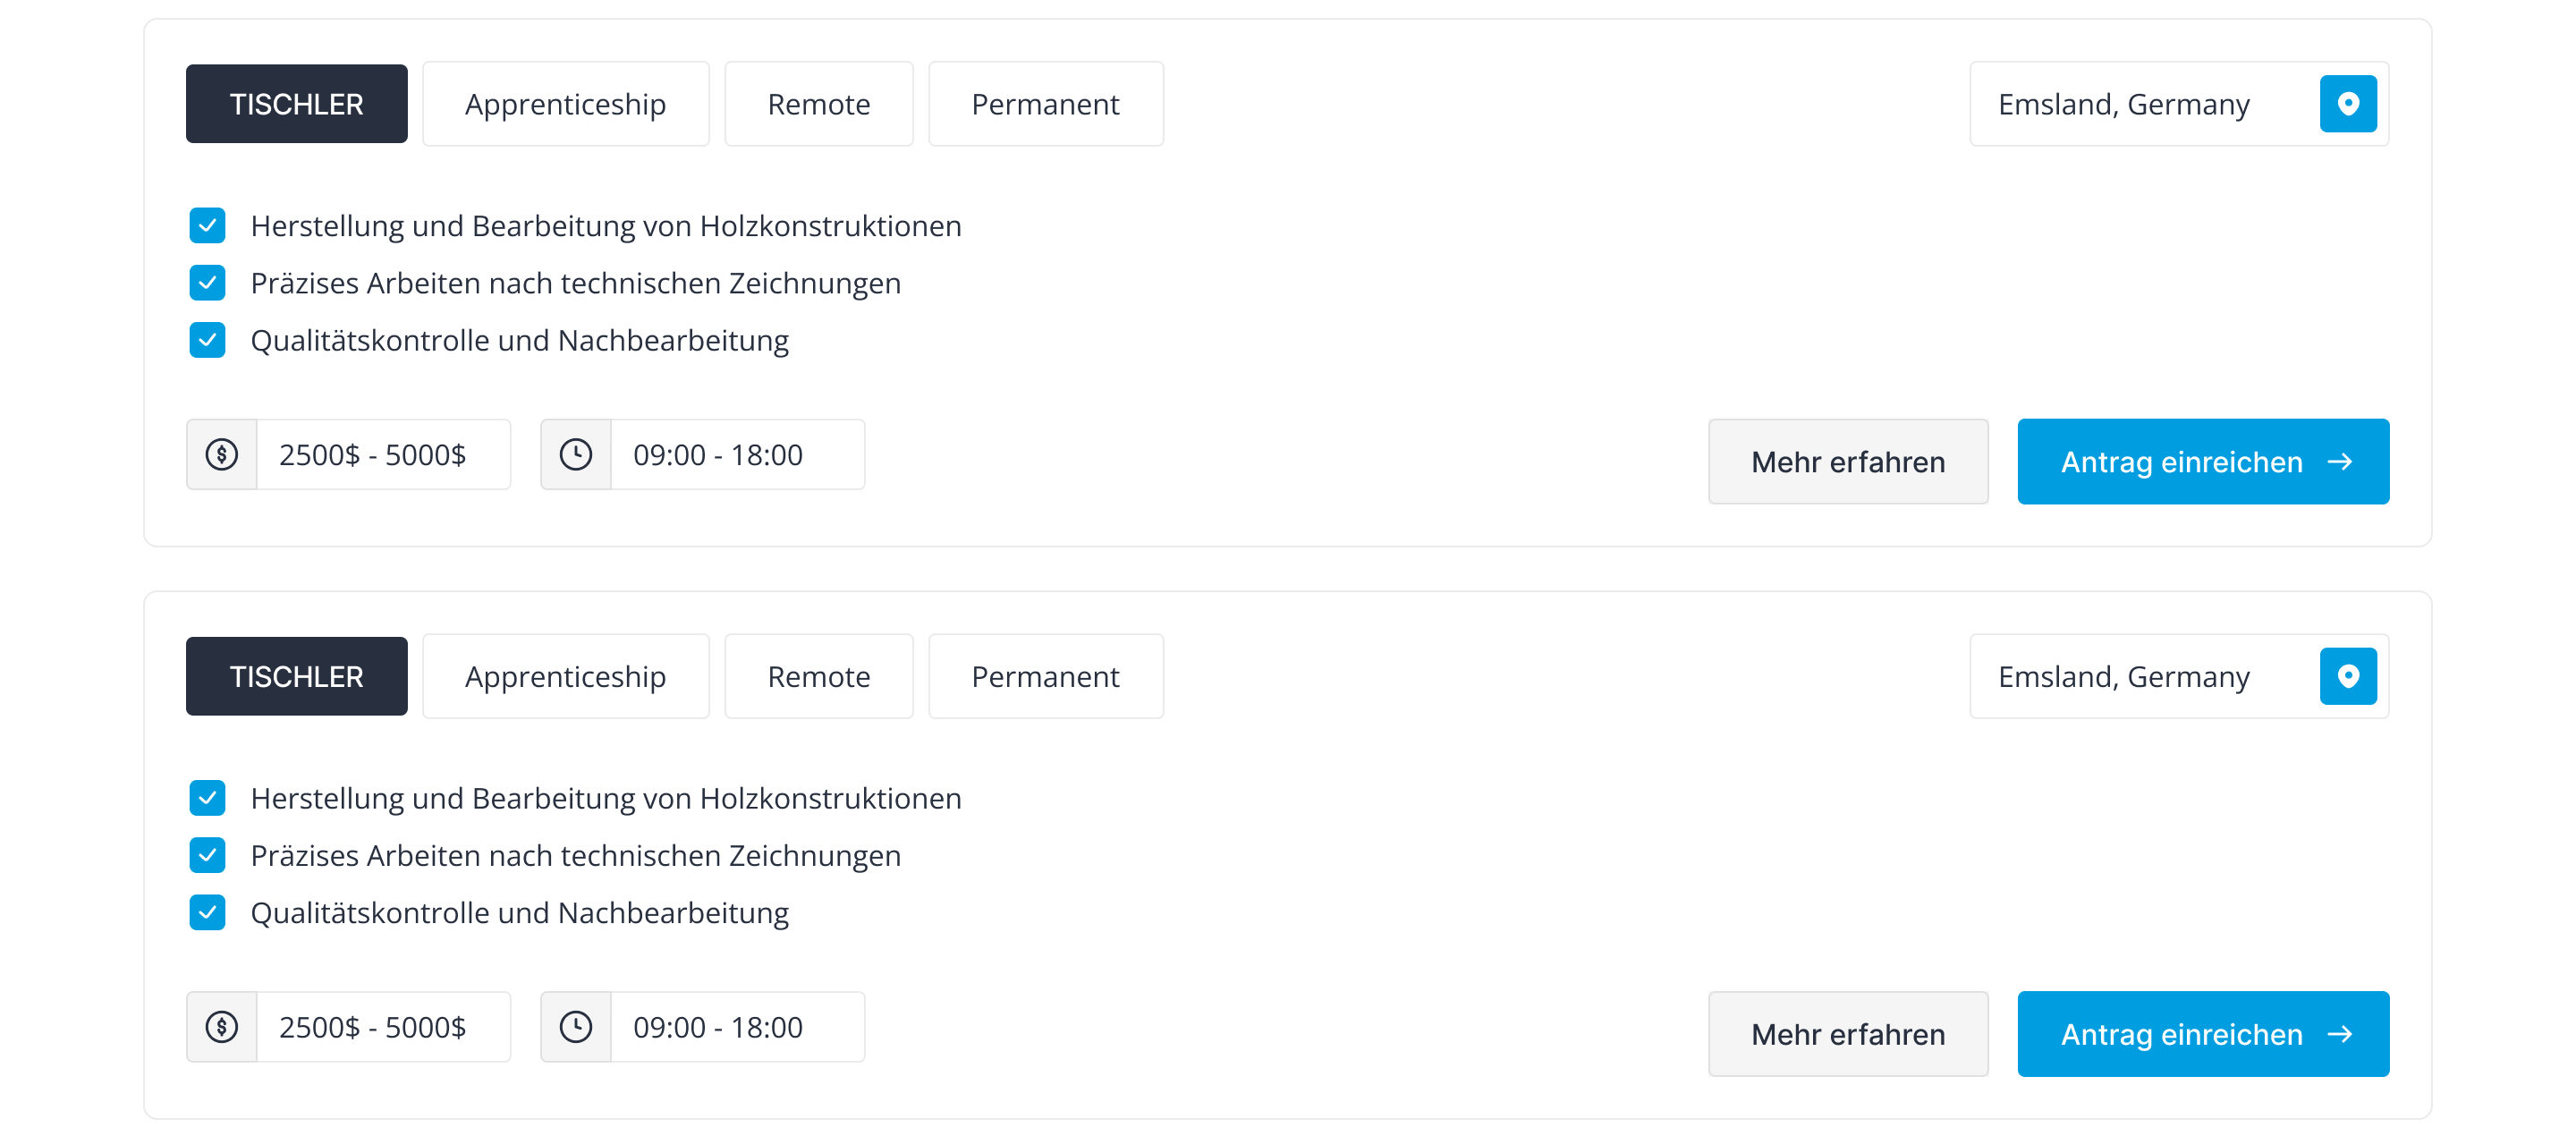Select the Permanent tag in first card
The width and height of the screenshot is (2576, 1136).
coord(1046,104)
